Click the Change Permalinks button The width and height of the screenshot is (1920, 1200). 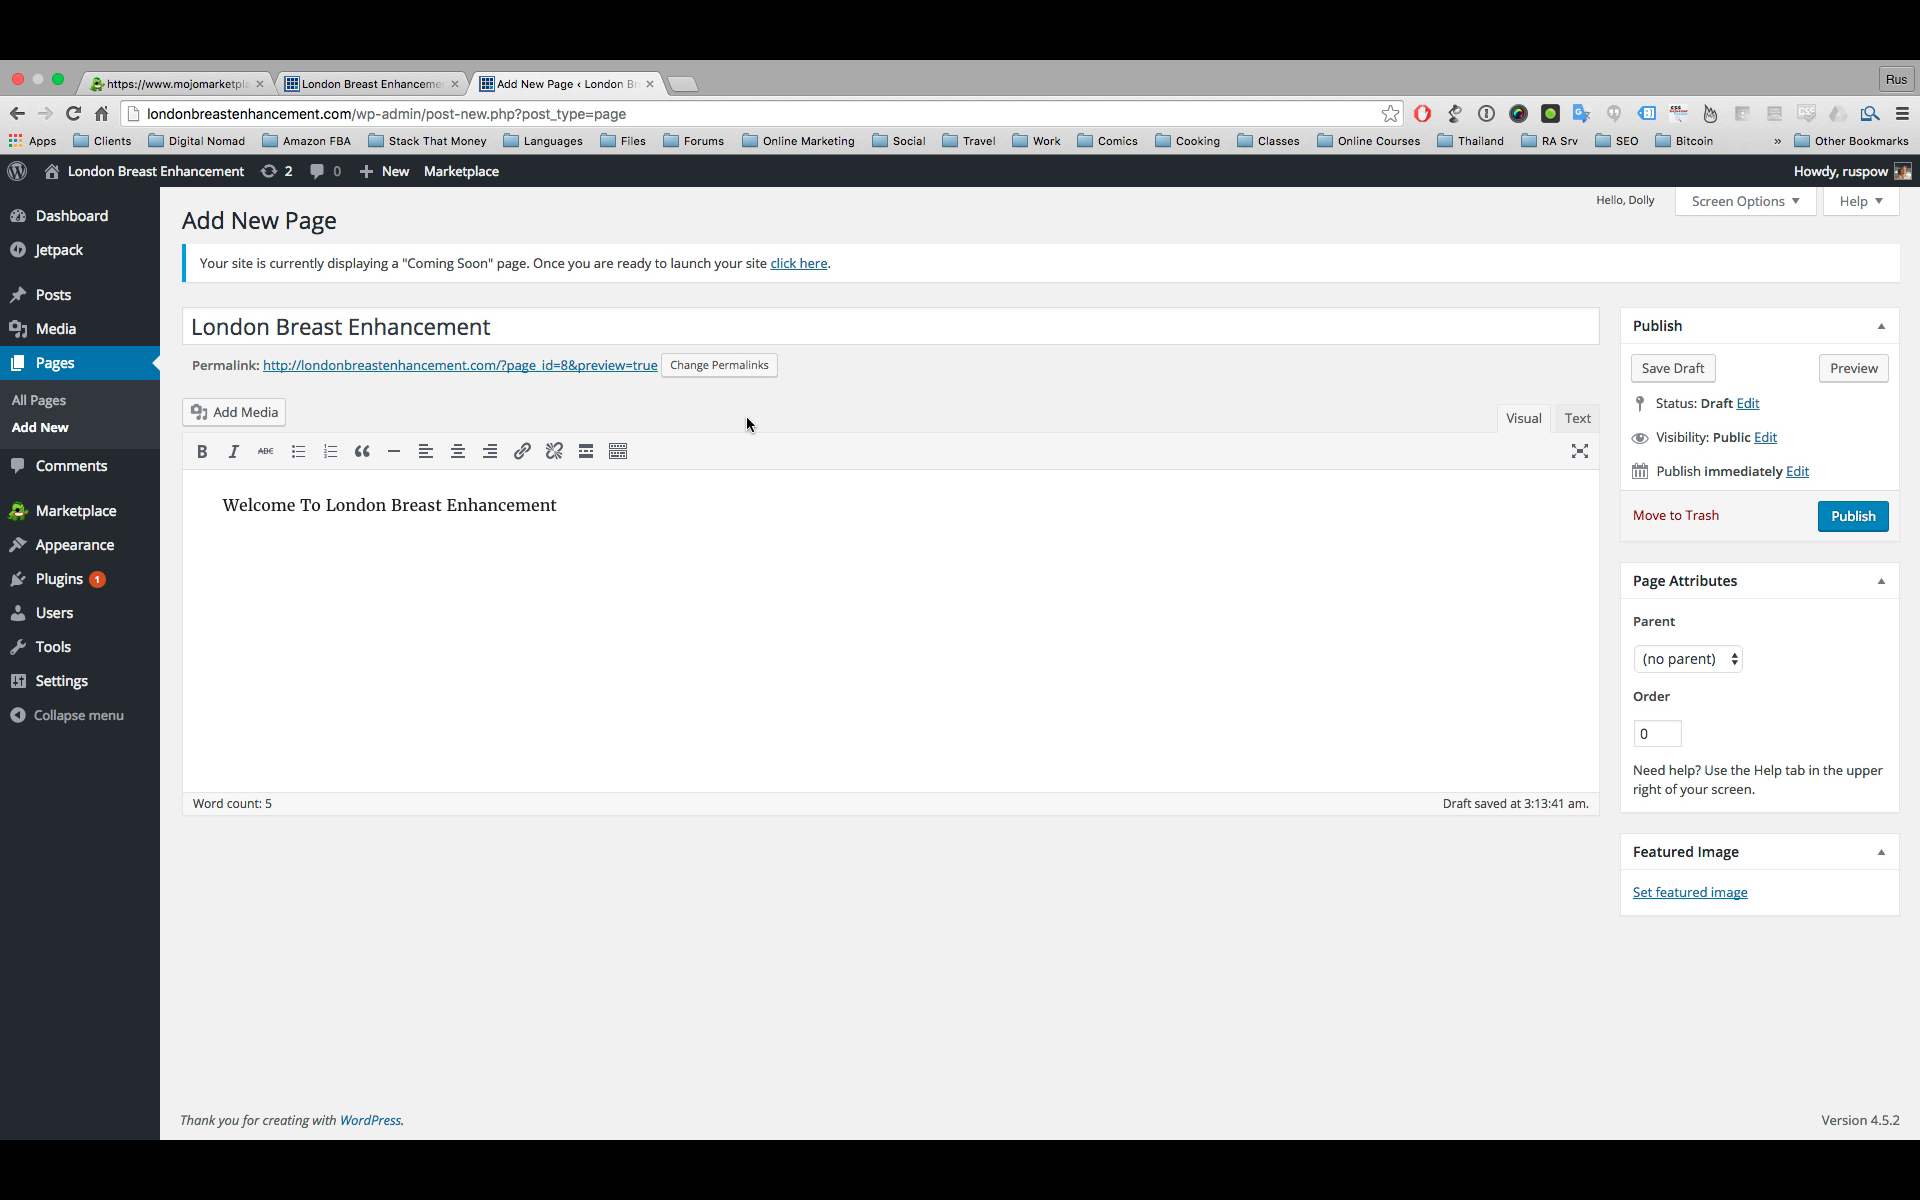[x=717, y=364]
